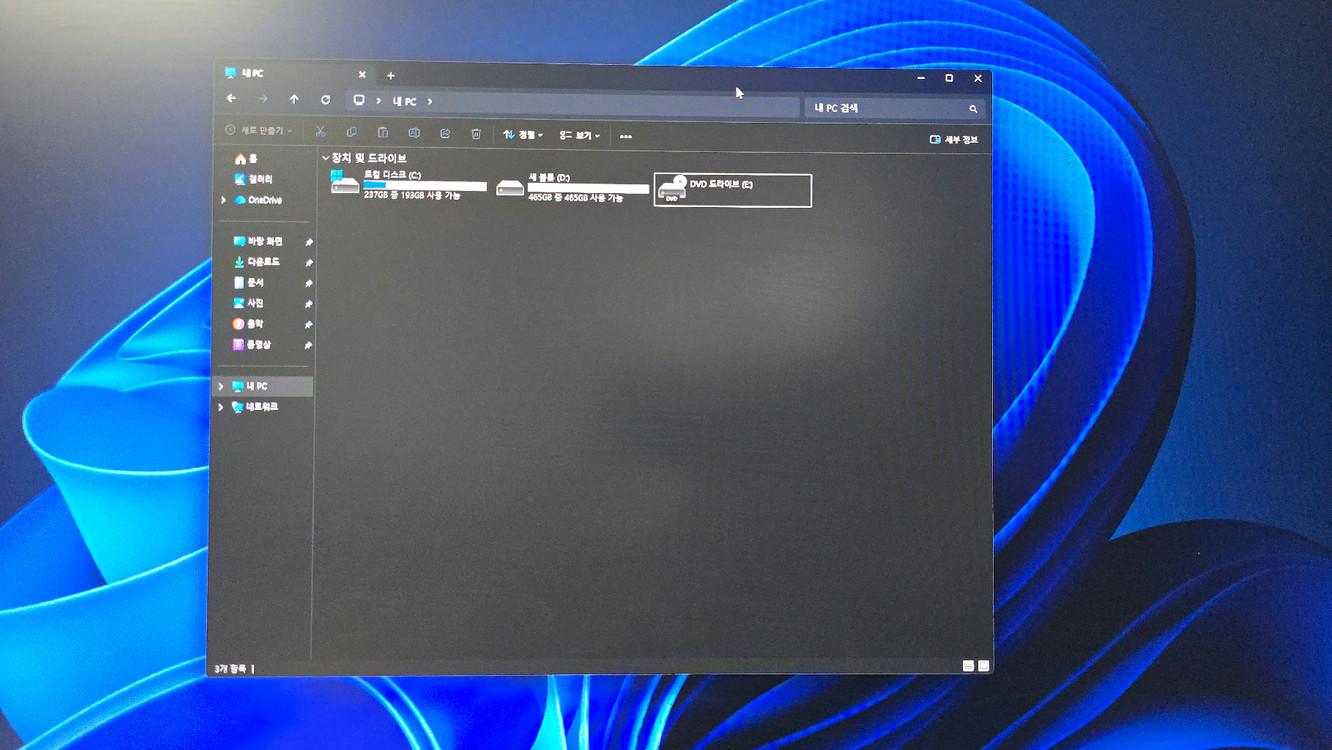The image size is (1332, 750).
Task: Open the see more (…) toolbar menu
Action: 626,136
